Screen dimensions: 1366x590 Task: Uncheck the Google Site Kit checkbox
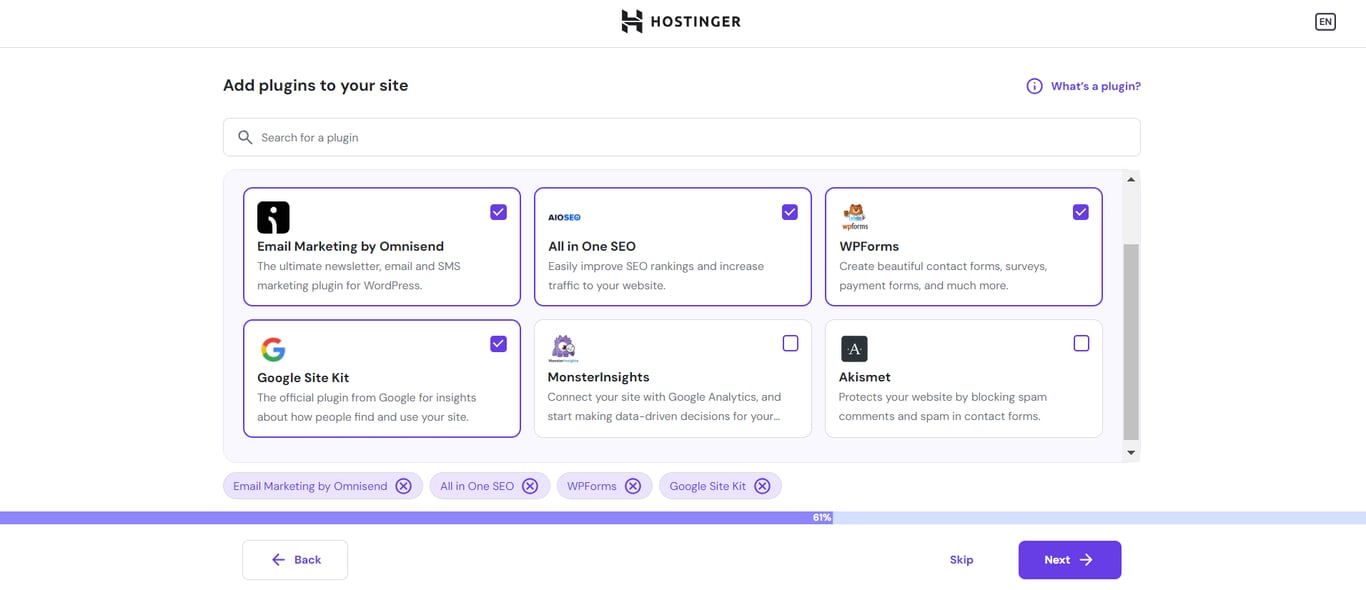point(498,342)
